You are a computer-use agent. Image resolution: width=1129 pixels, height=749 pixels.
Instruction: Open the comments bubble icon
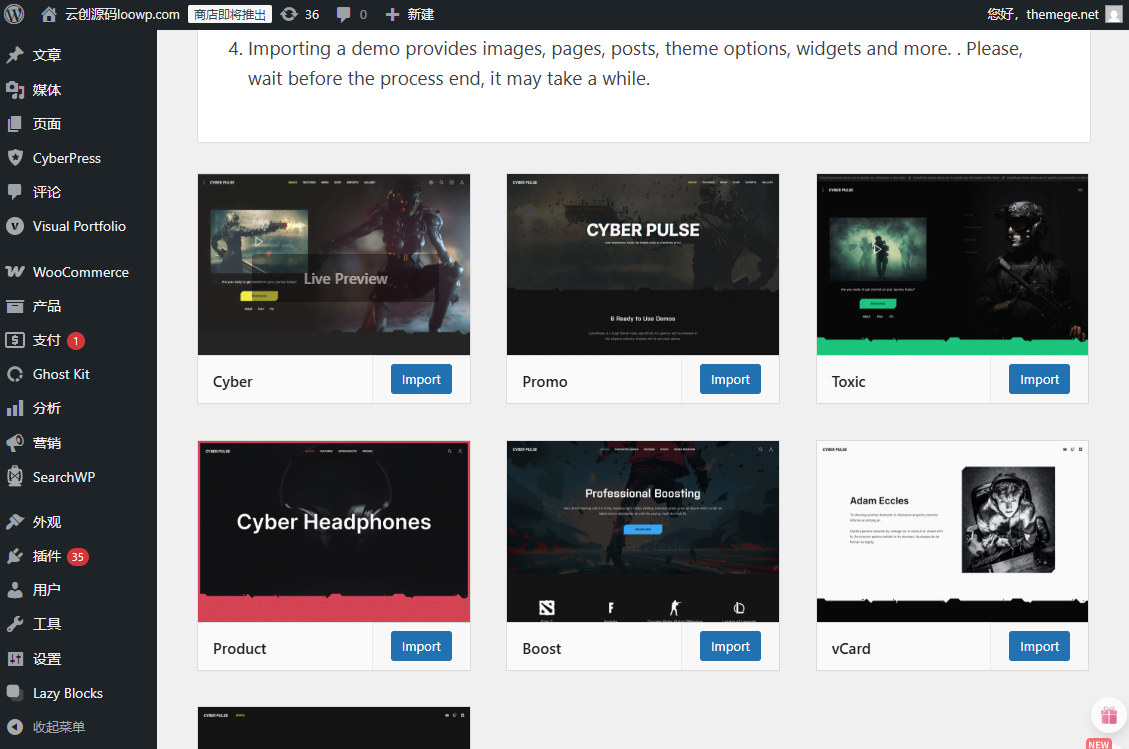tap(343, 14)
